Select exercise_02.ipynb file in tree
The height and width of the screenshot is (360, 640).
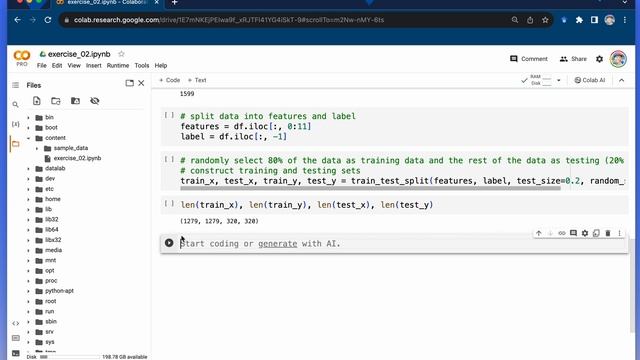tap(77, 158)
